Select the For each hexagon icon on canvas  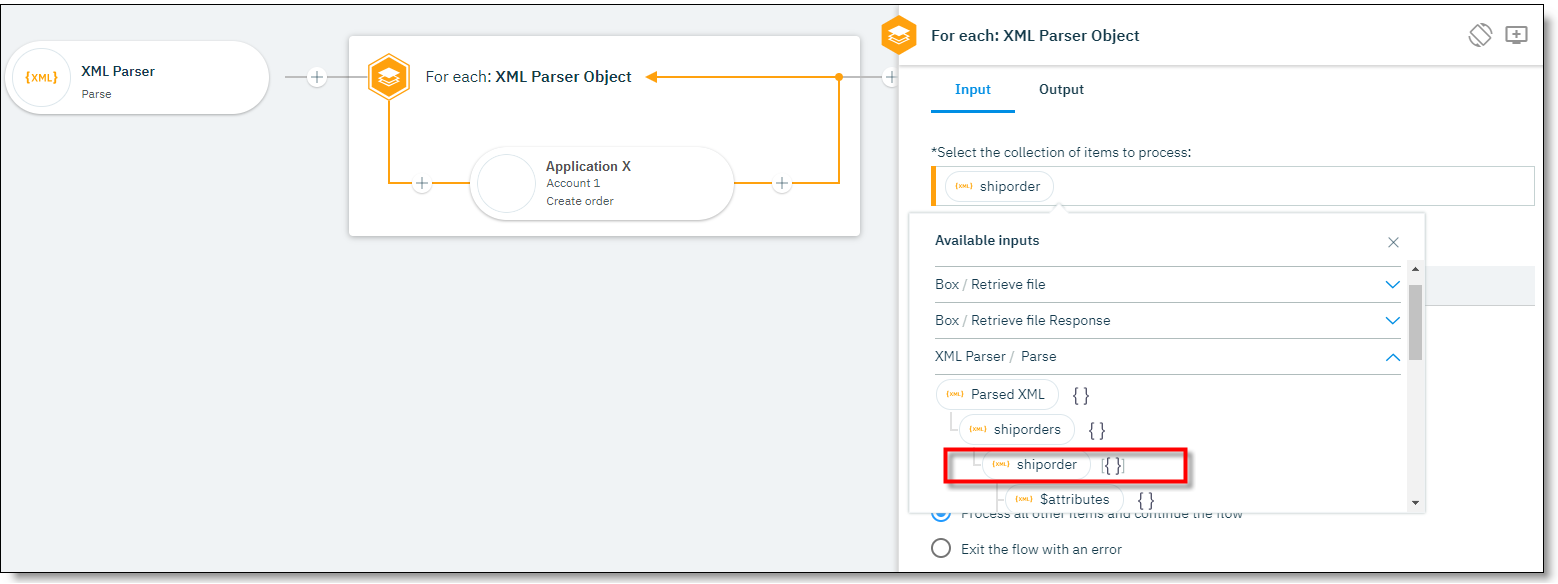point(388,77)
